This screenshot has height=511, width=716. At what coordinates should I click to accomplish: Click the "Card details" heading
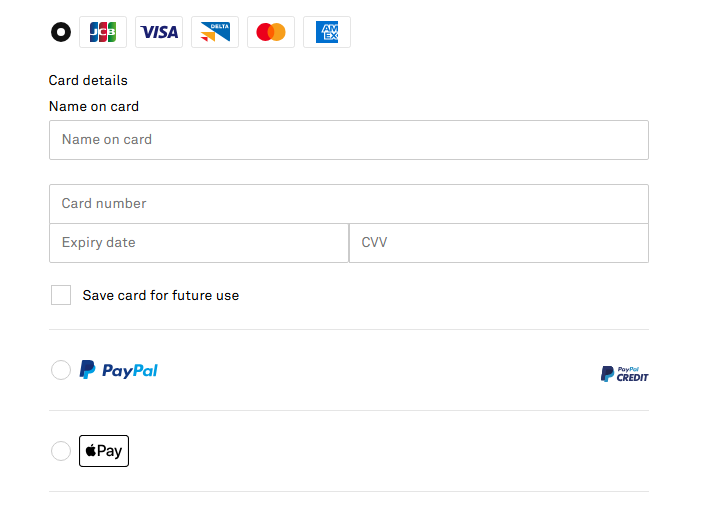point(88,80)
